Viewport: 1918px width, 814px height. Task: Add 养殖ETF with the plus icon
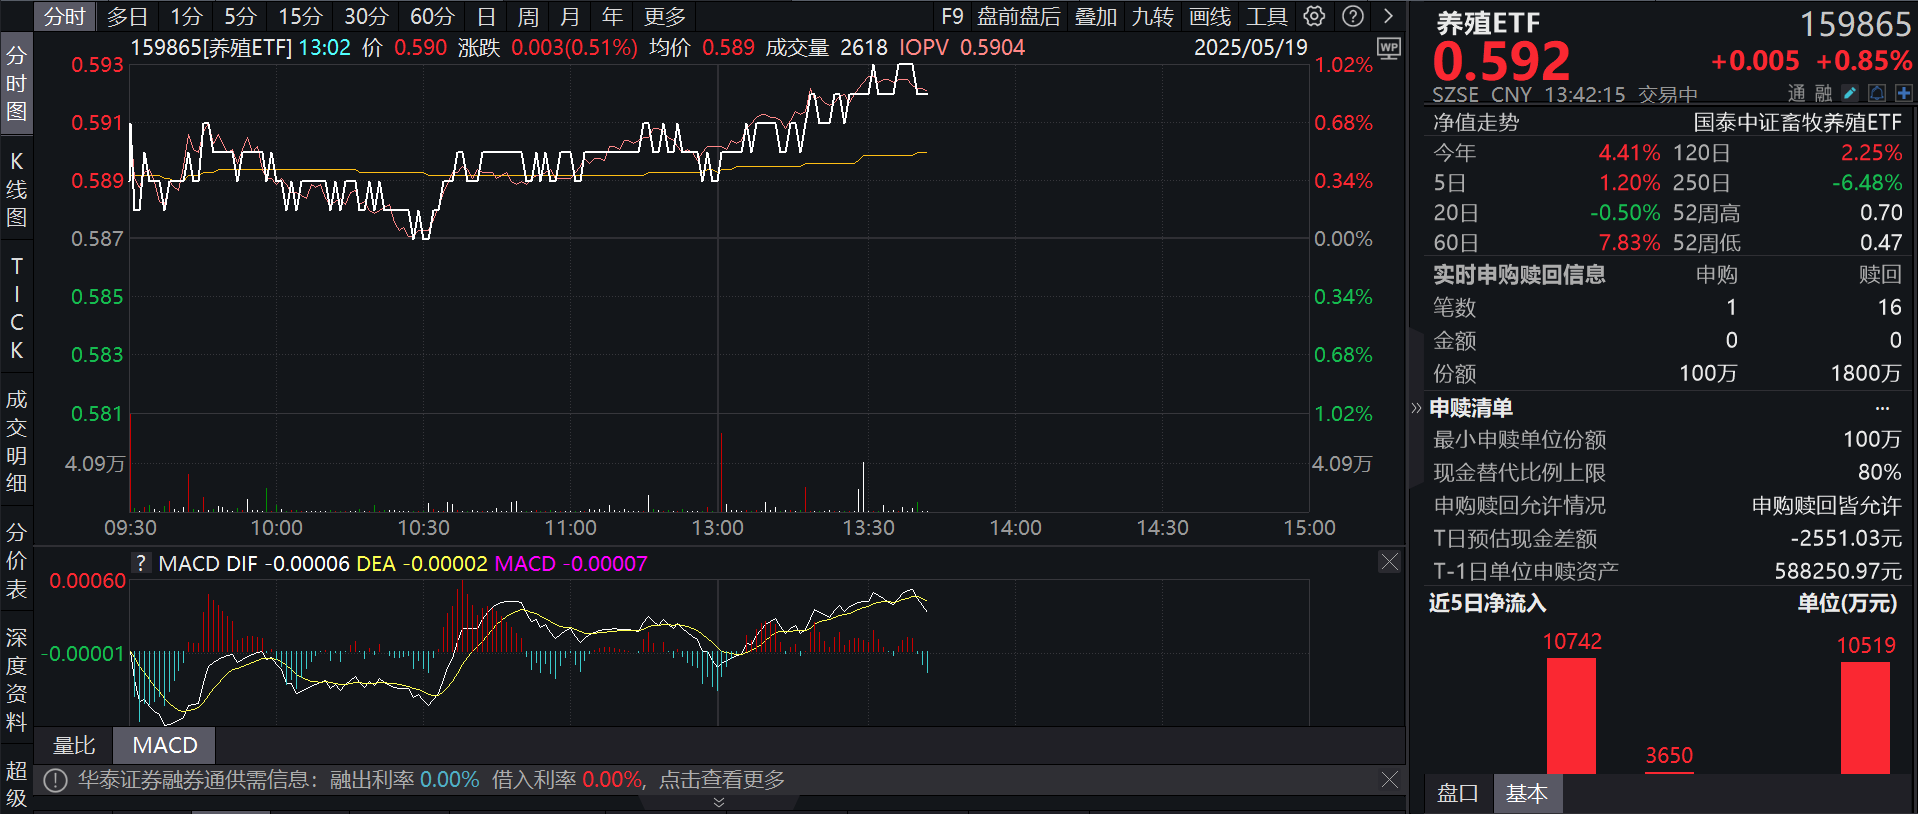click(x=1903, y=93)
